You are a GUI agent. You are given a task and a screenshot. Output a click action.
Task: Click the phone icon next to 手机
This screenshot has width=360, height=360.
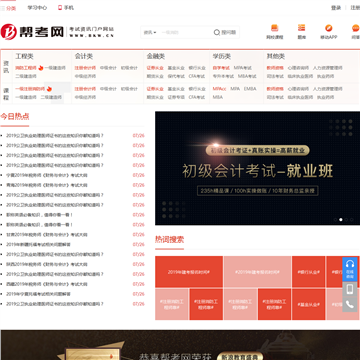click(60, 8)
